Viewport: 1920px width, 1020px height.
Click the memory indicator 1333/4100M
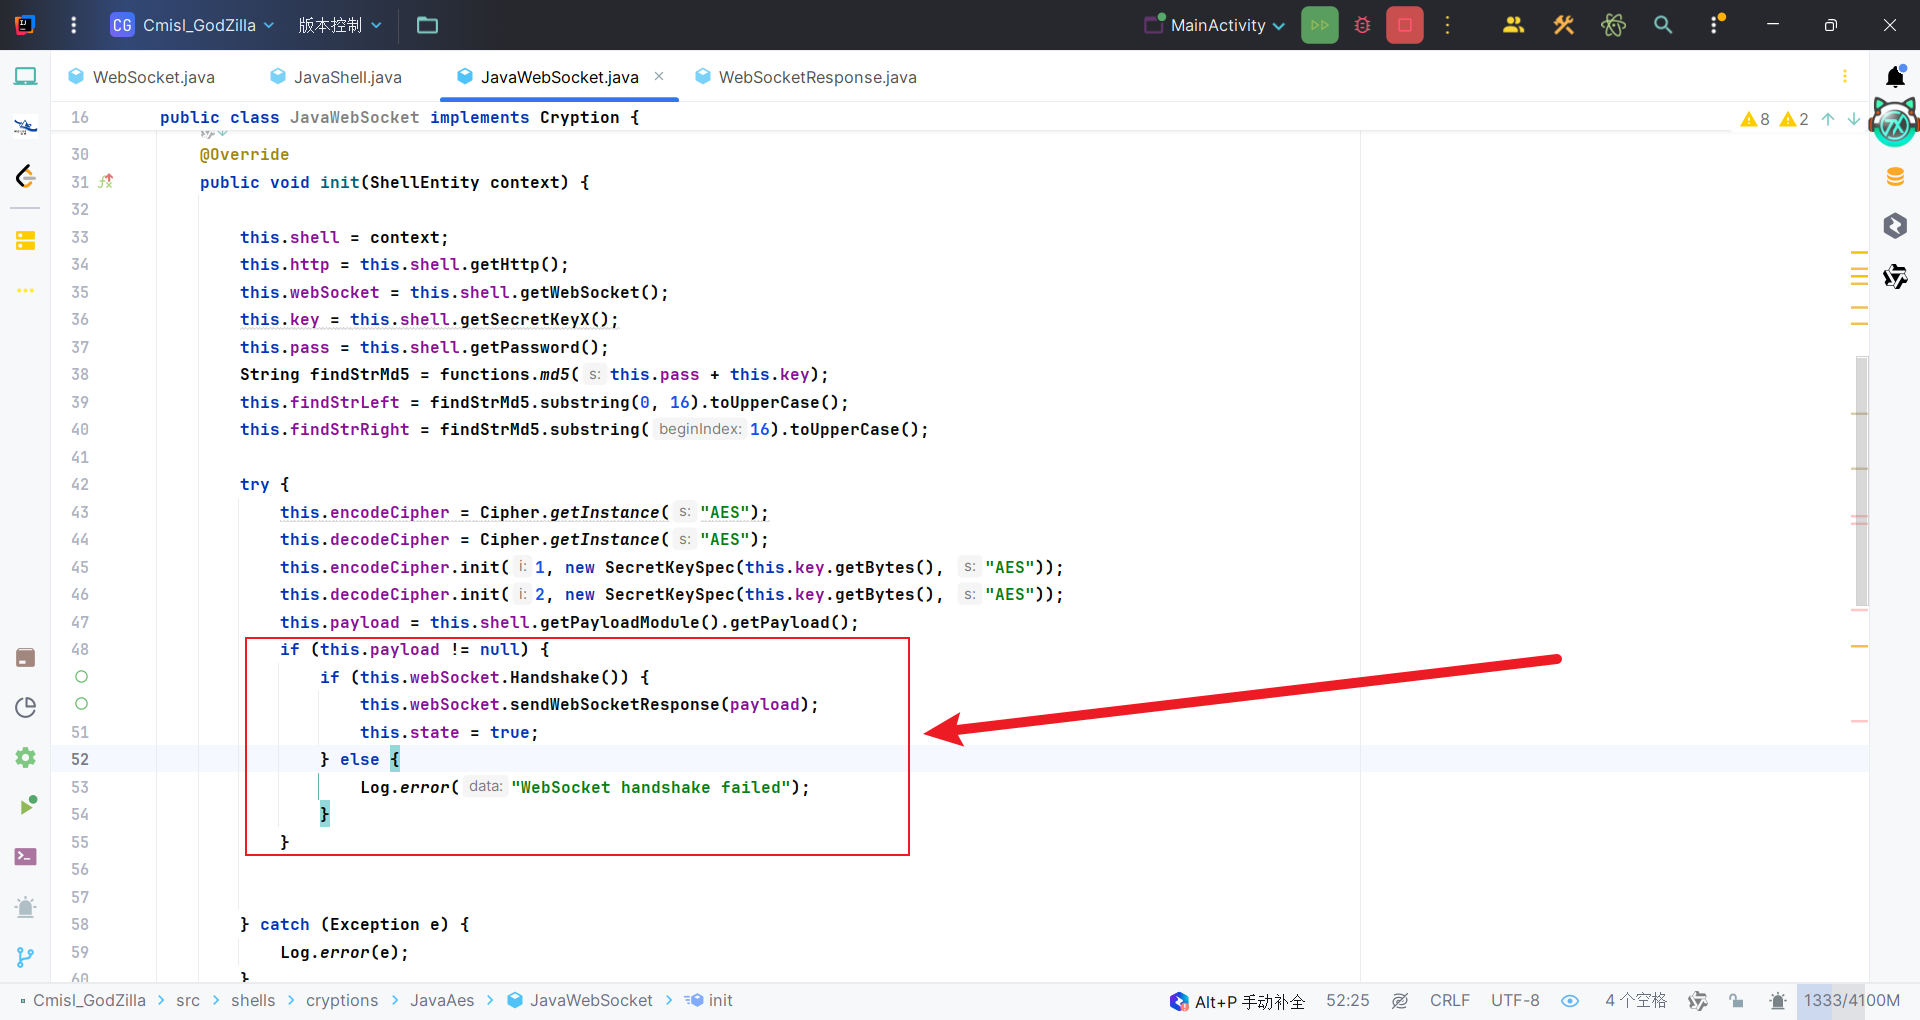coord(1851,1000)
